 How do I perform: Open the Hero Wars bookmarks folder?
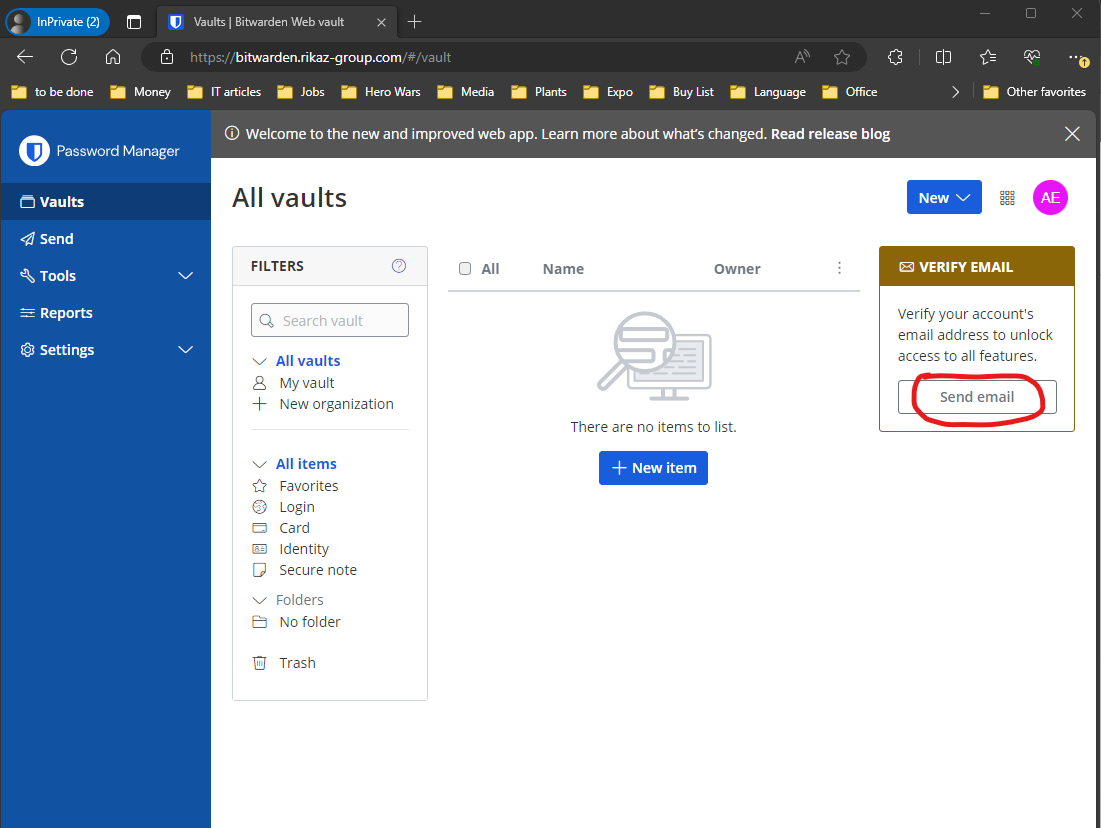[x=381, y=92]
